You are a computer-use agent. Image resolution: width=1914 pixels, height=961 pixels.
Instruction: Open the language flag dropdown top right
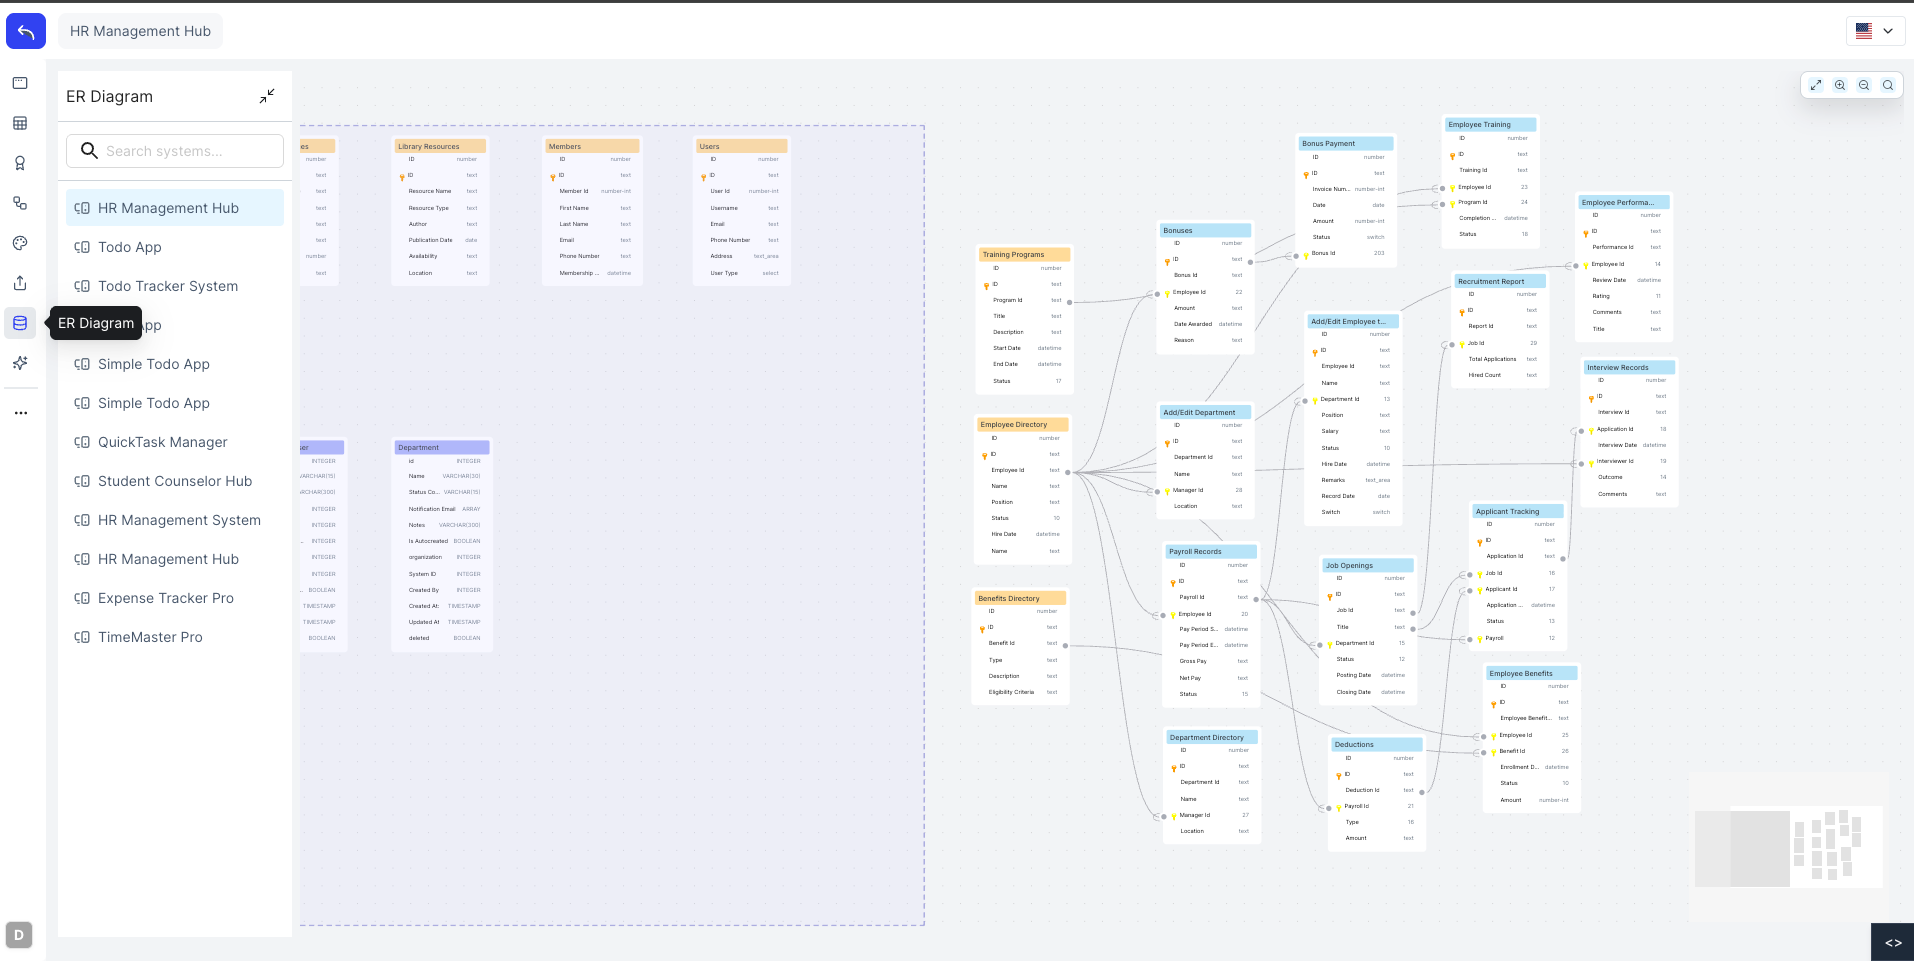(x=1875, y=30)
